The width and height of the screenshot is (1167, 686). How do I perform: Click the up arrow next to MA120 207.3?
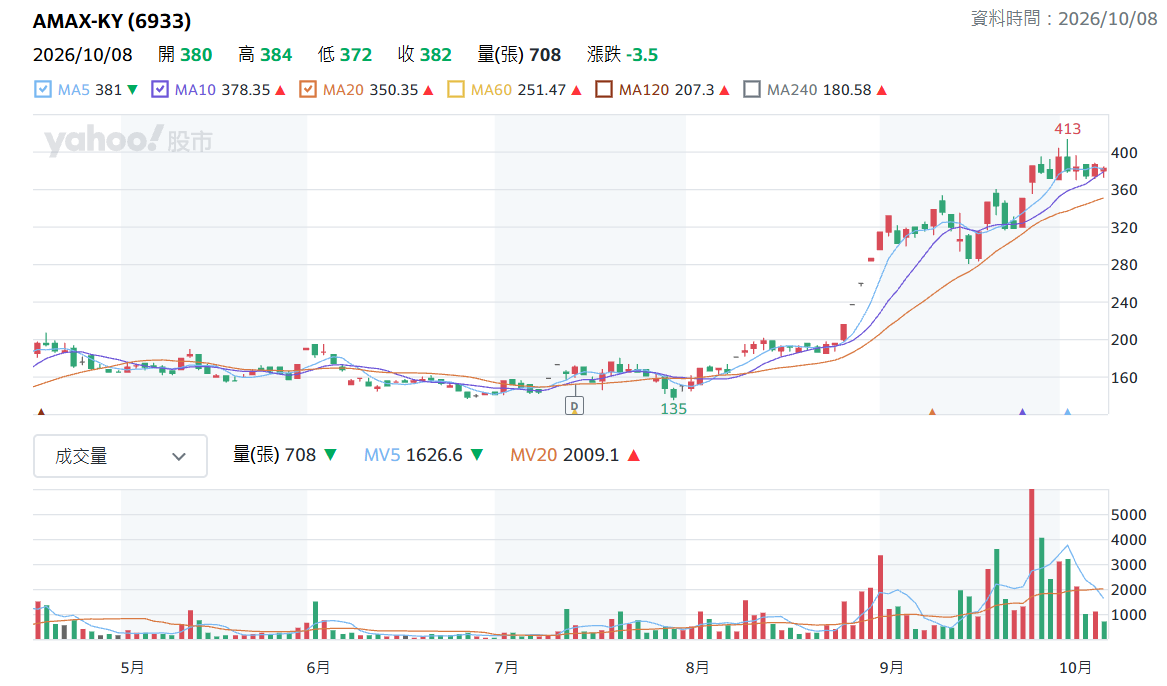pyautogui.click(x=724, y=90)
